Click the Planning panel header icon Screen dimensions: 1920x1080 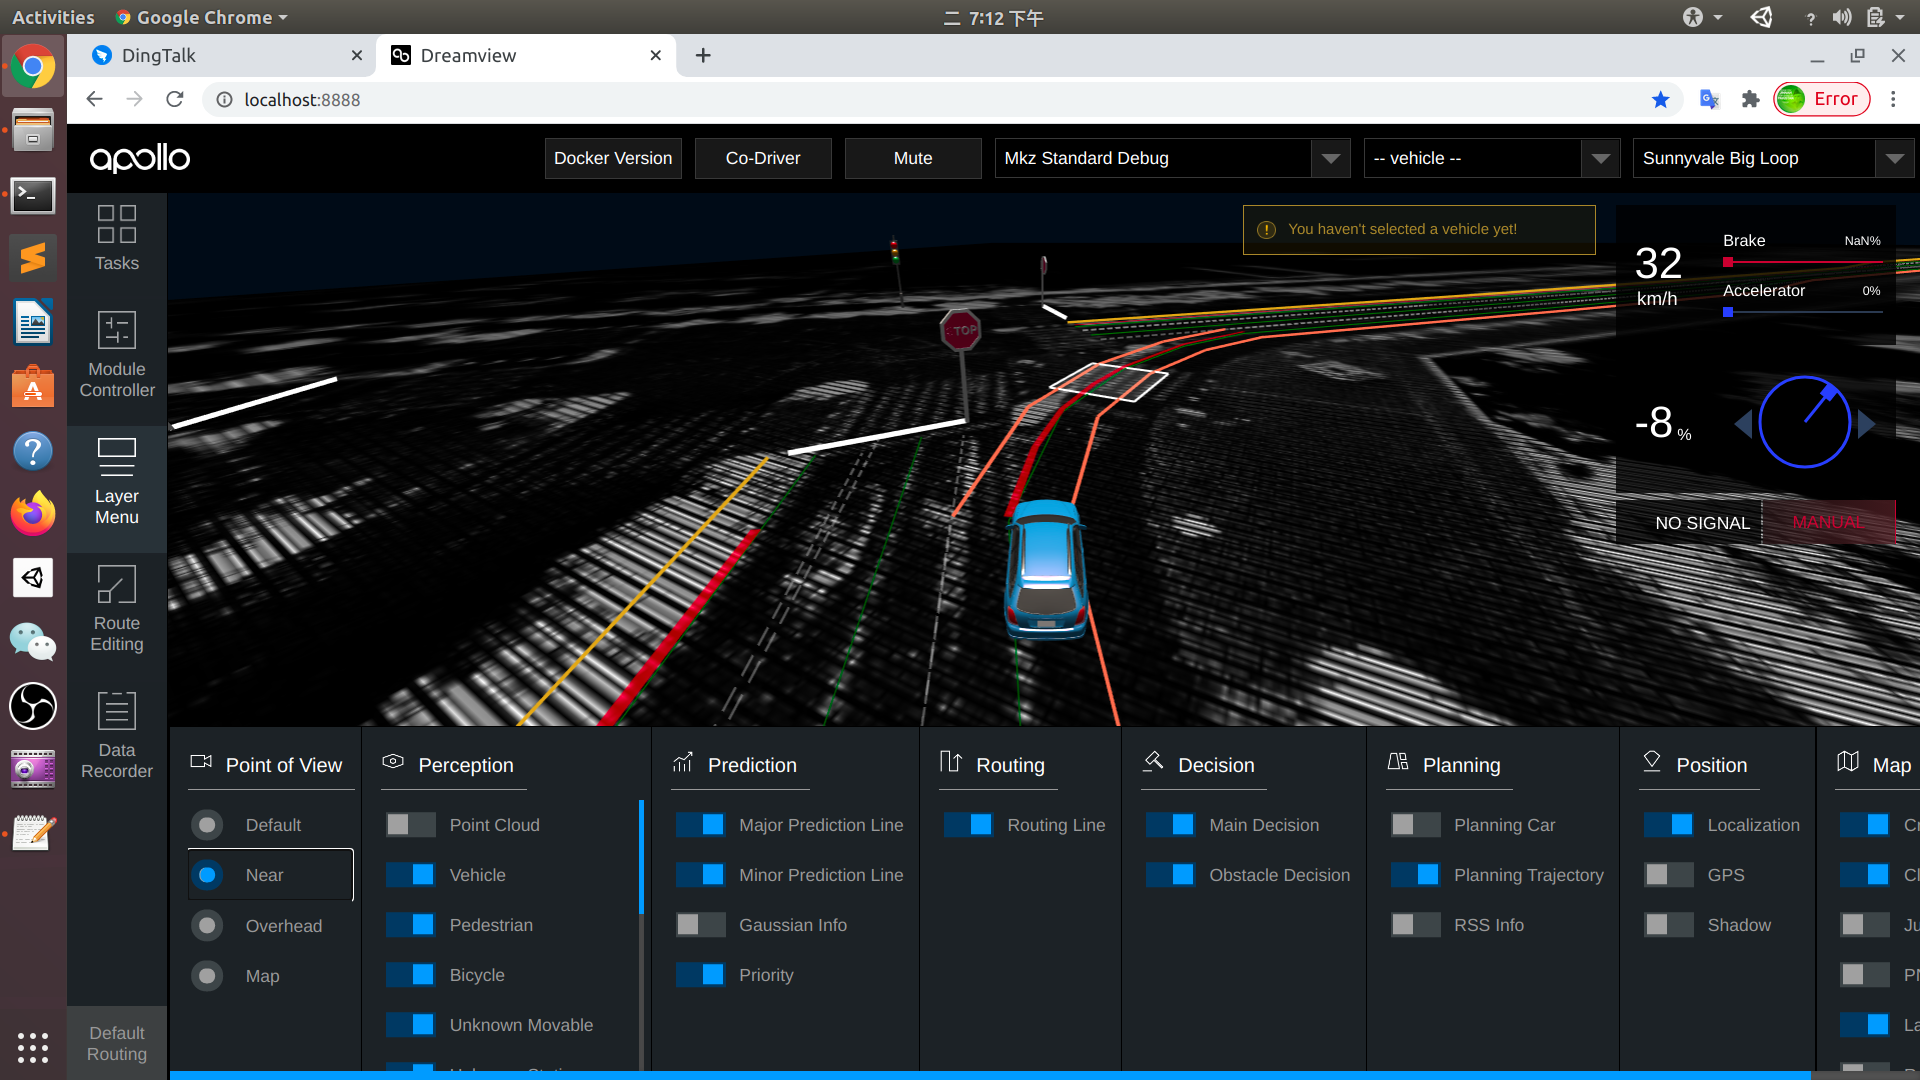[1399, 761]
